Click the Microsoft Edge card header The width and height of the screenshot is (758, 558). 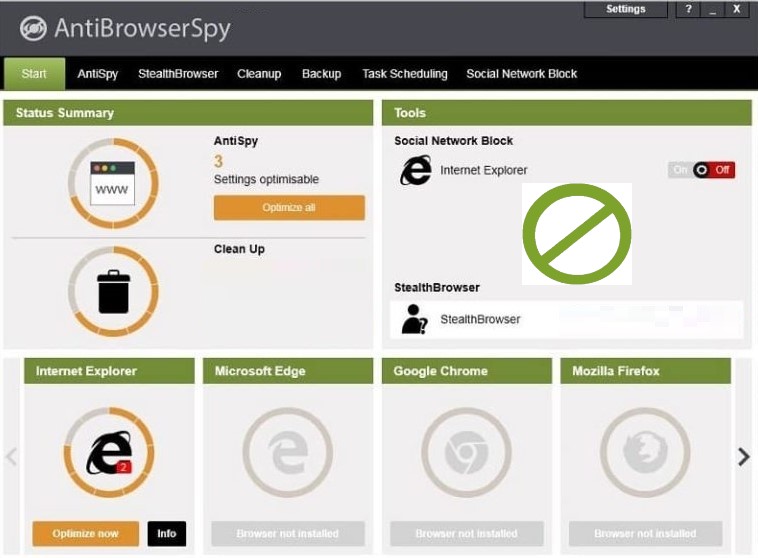pos(288,371)
